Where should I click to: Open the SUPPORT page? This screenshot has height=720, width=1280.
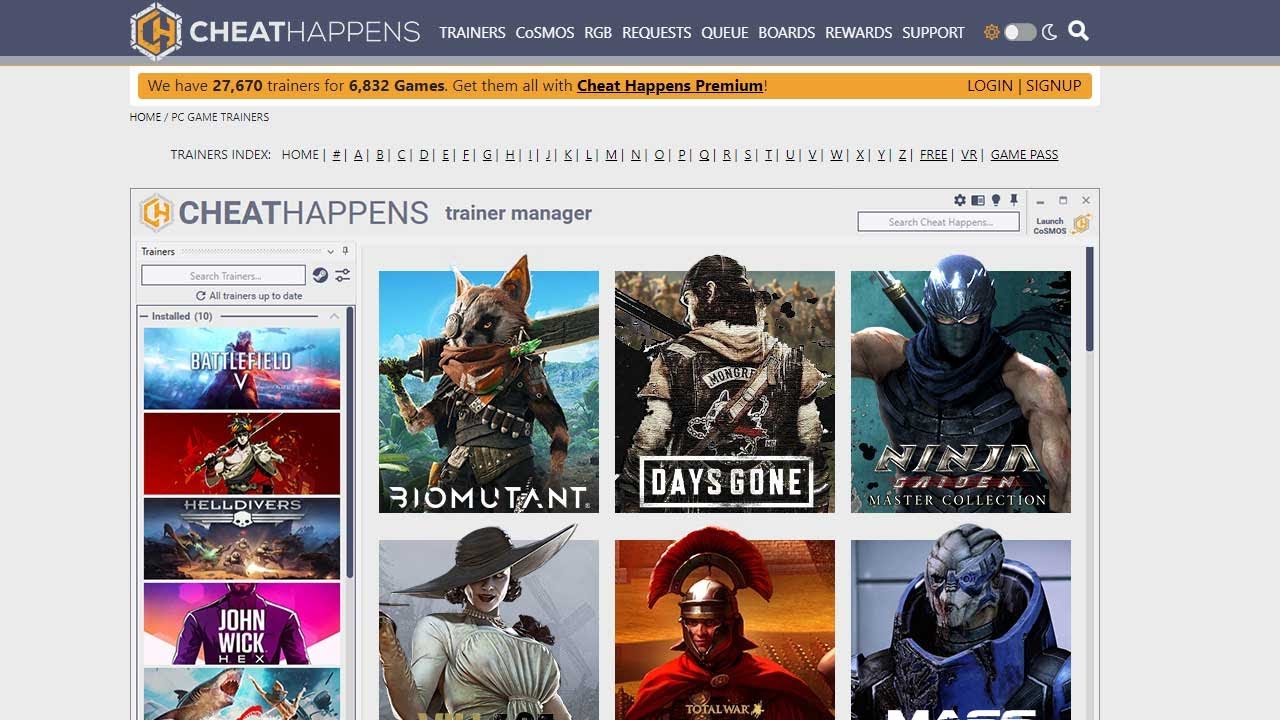pyautogui.click(x=933, y=32)
